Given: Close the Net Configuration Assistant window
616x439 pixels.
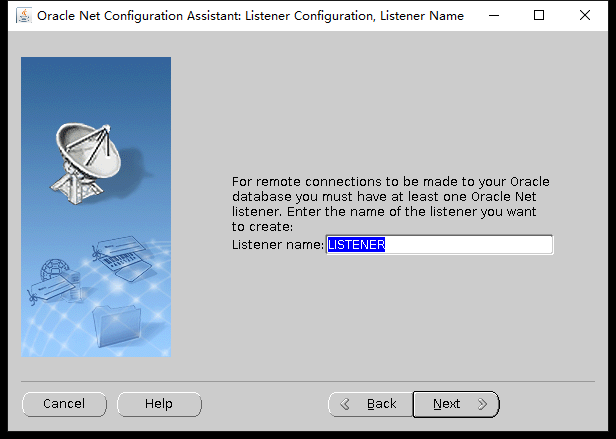Looking at the screenshot, I should coord(585,16).
